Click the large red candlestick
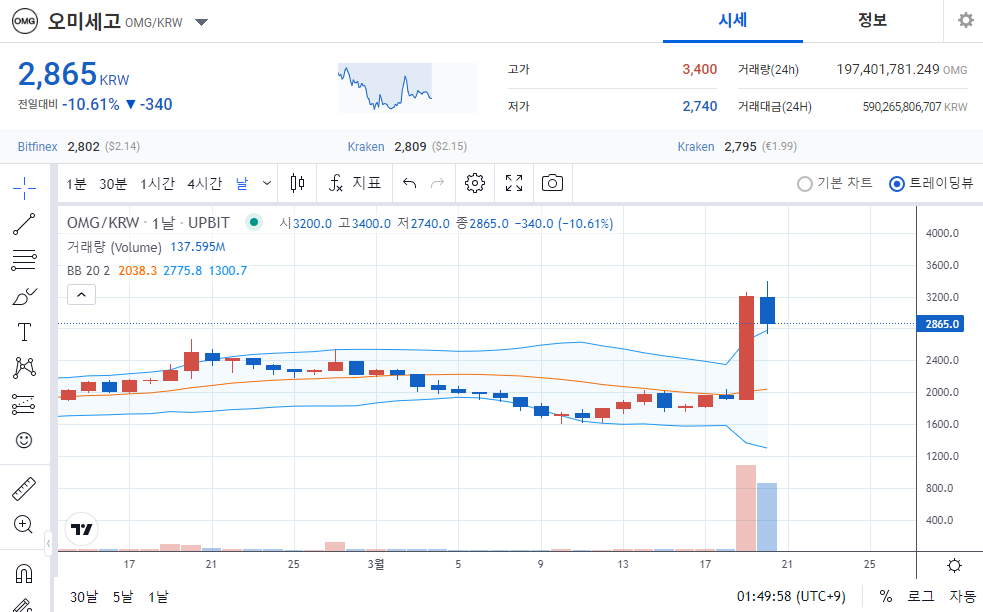 (746, 347)
